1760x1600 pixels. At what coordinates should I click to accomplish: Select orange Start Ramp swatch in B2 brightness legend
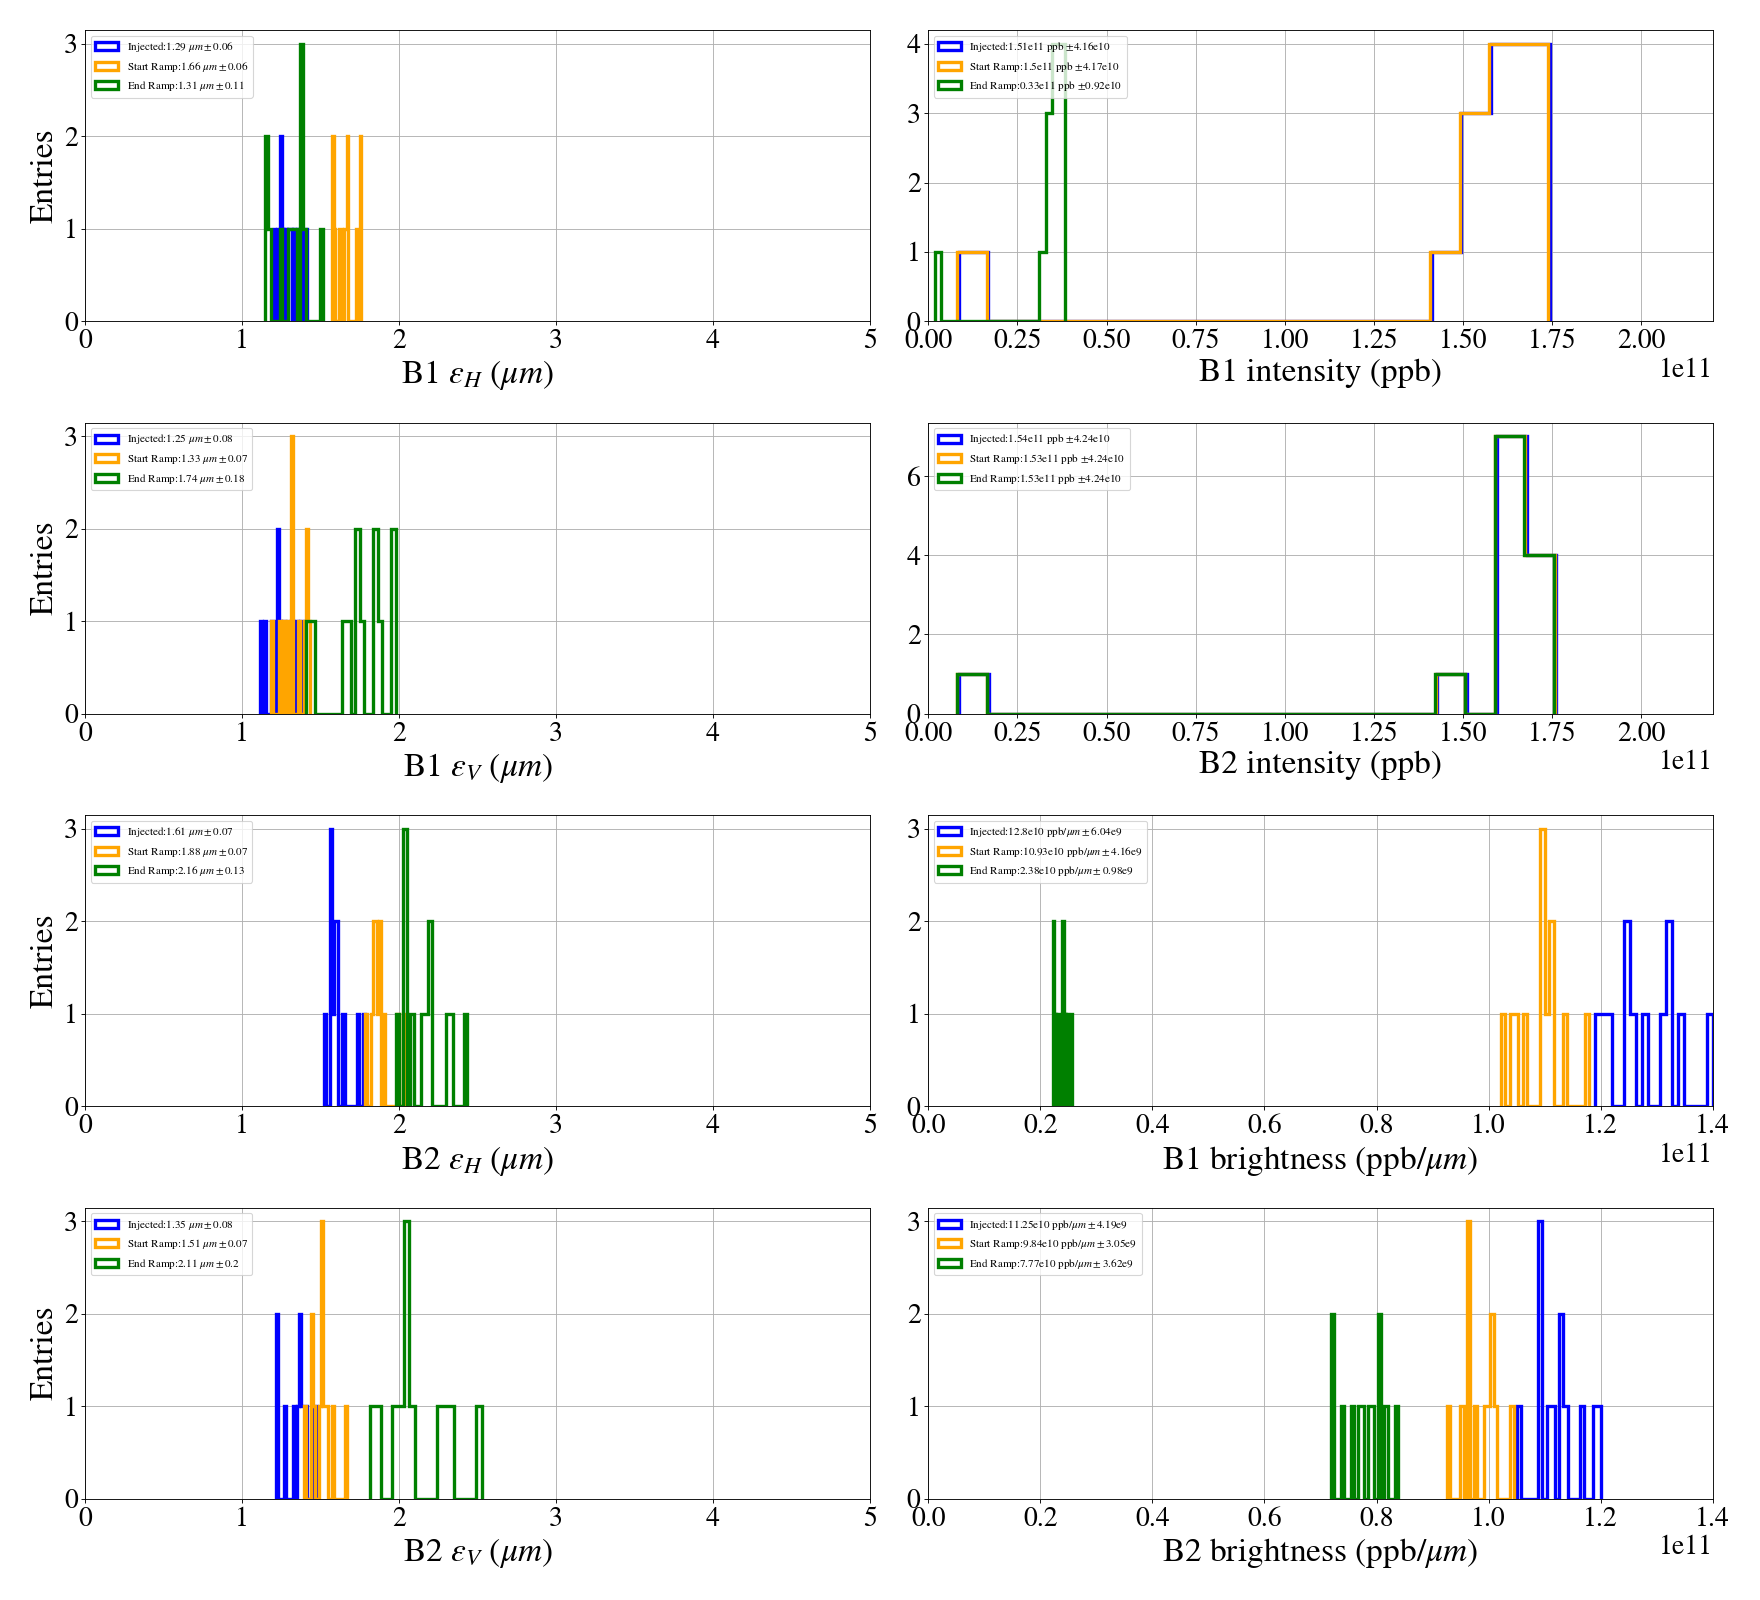coord(949,1244)
